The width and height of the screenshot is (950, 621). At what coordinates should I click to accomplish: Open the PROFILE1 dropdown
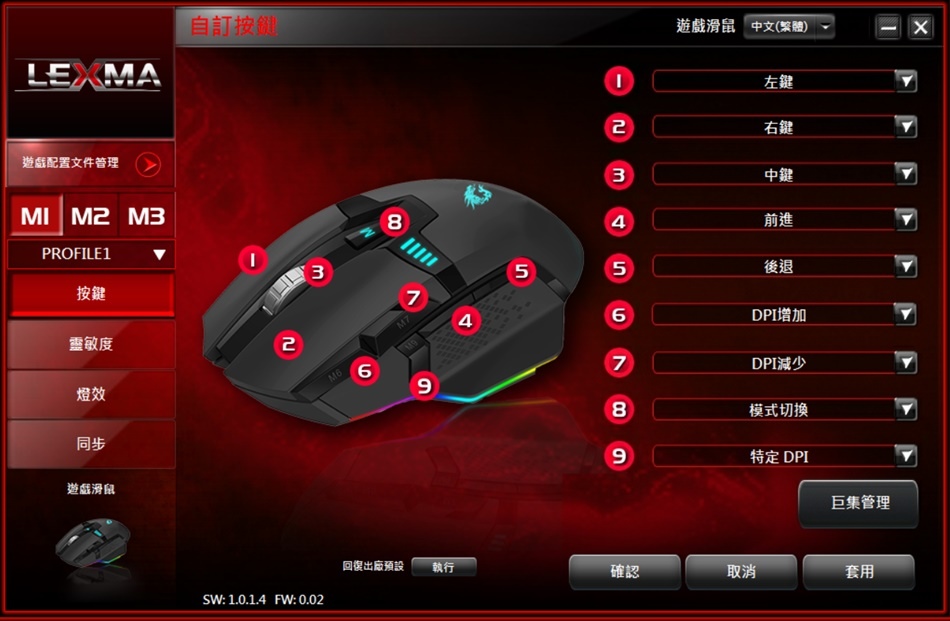tap(91, 254)
